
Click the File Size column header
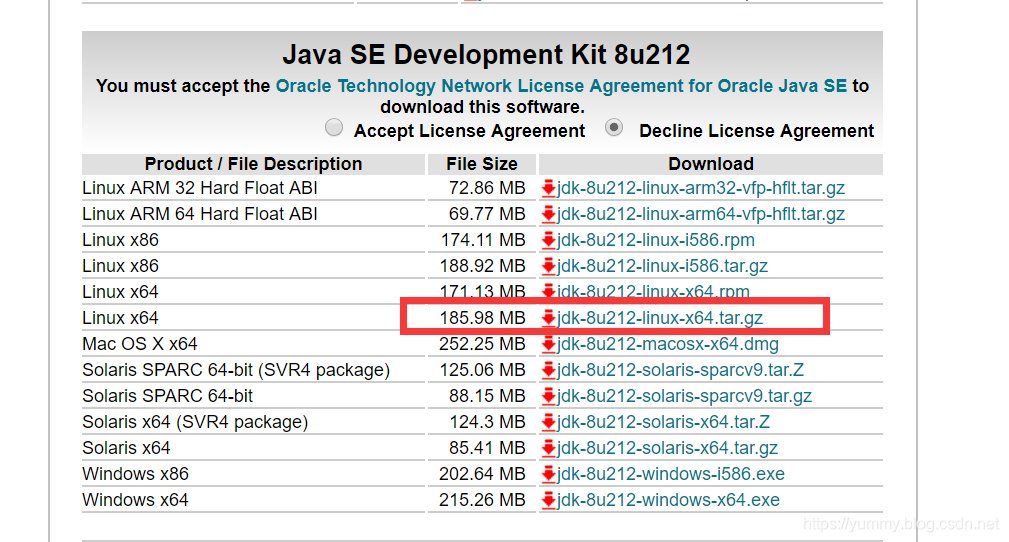coord(482,164)
